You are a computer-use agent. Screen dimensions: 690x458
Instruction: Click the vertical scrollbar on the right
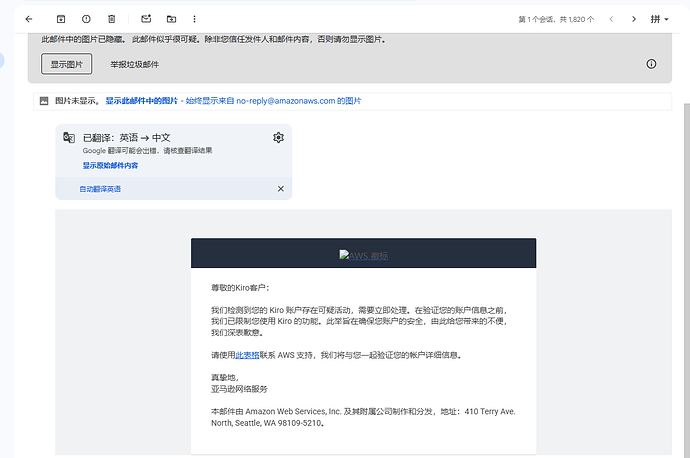click(x=687, y=281)
